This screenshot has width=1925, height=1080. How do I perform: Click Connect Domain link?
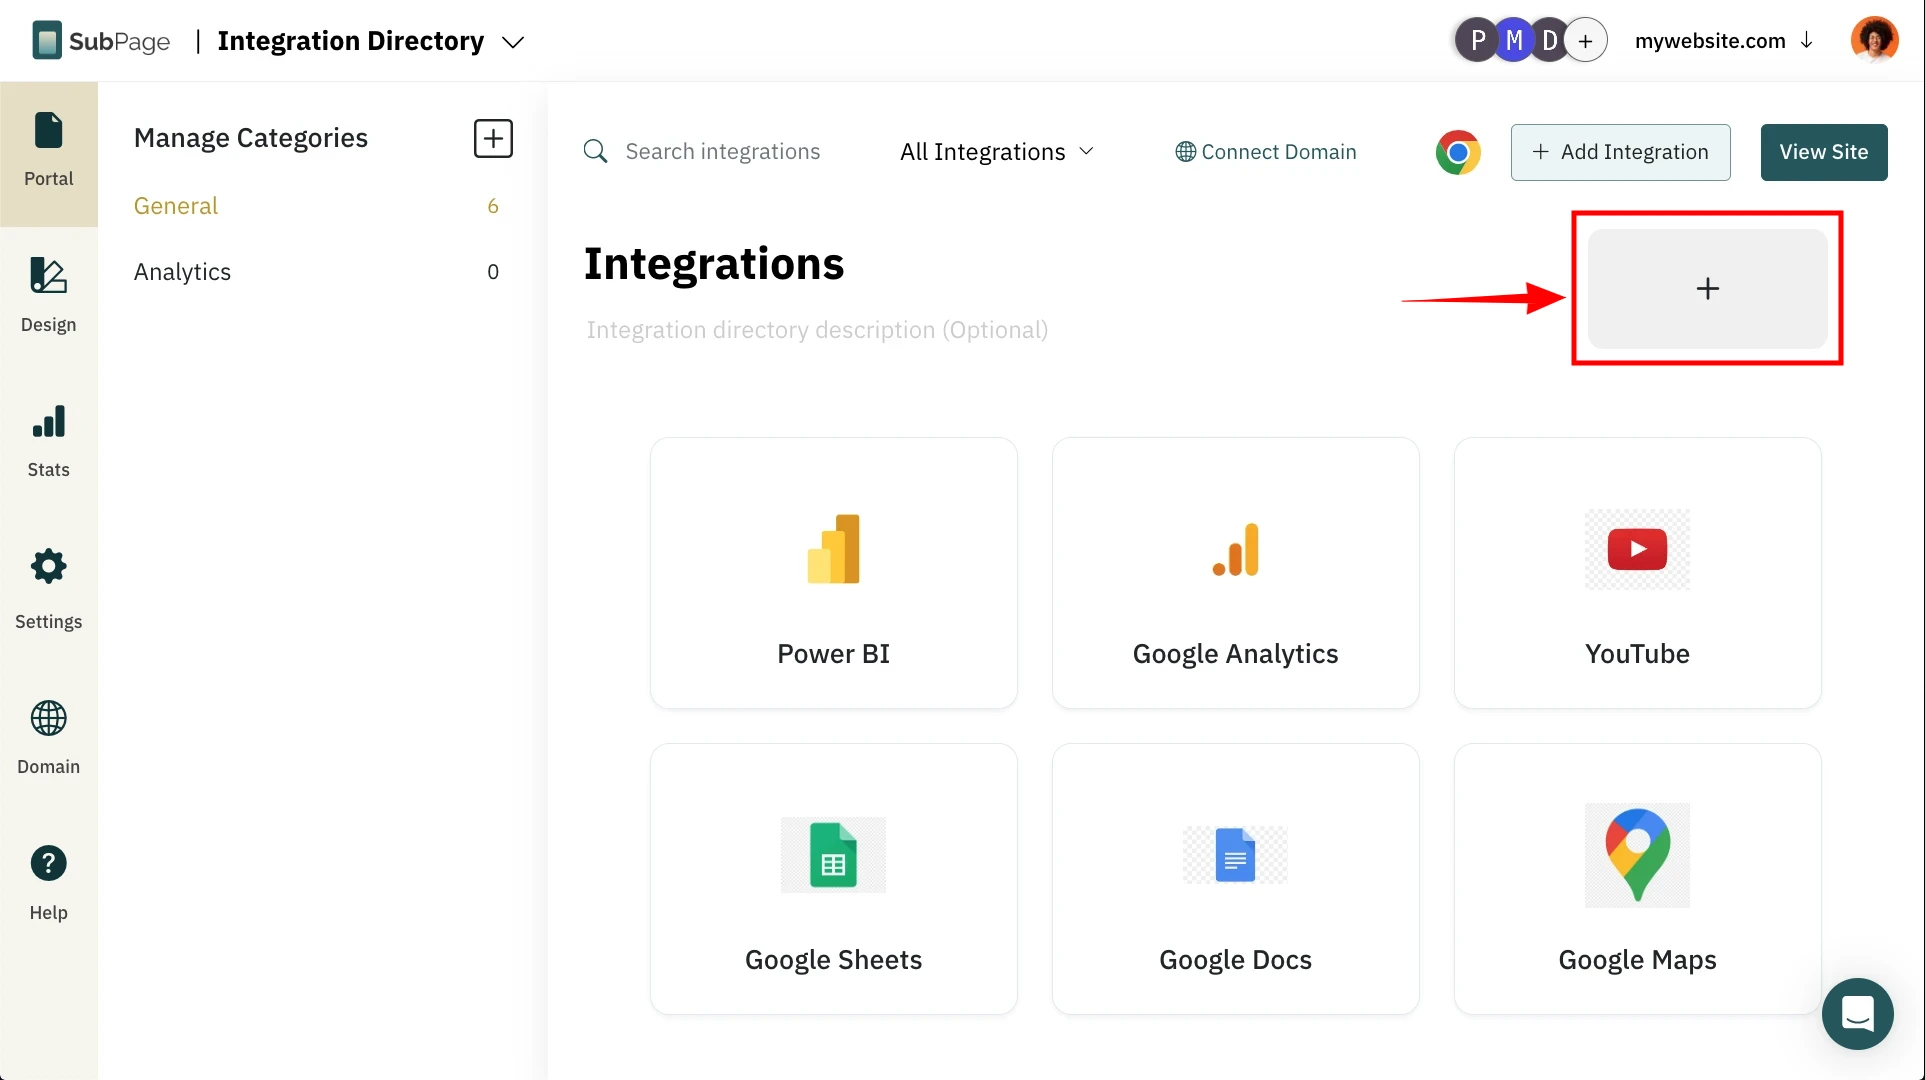(1266, 152)
